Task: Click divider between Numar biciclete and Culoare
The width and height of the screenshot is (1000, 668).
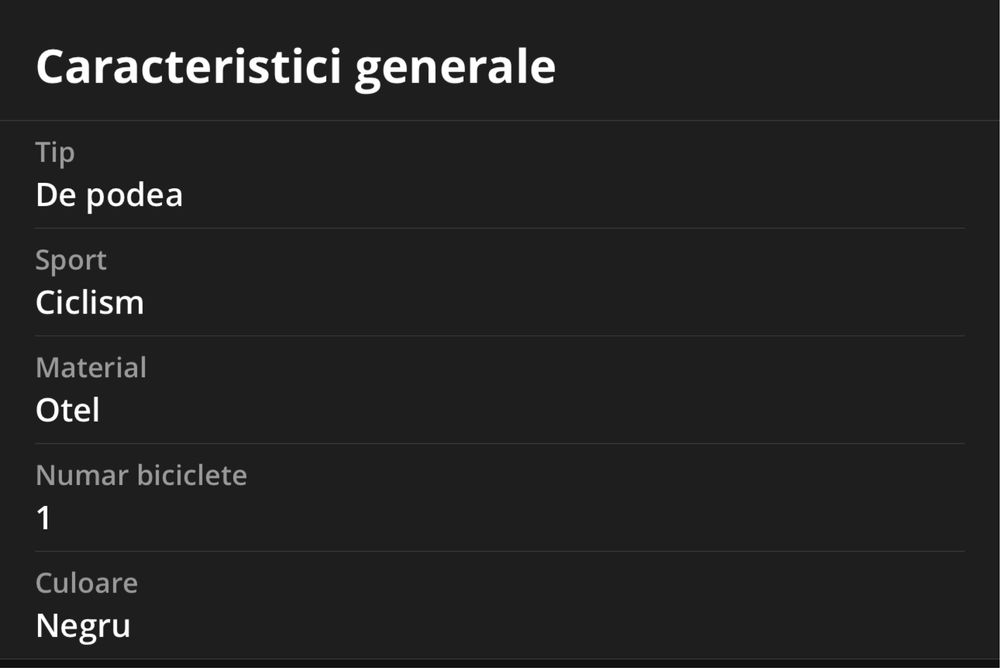Action: click(x=500, y=551)
